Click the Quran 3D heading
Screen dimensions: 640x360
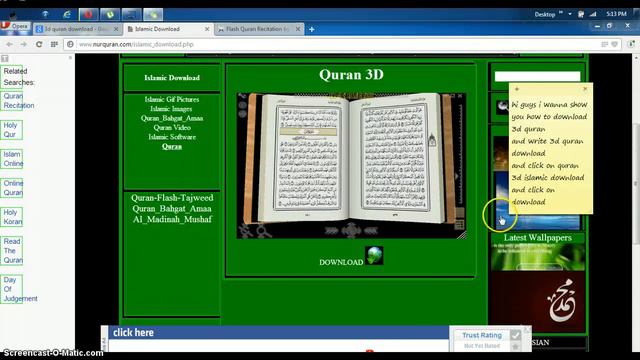(x=351, y=75)
